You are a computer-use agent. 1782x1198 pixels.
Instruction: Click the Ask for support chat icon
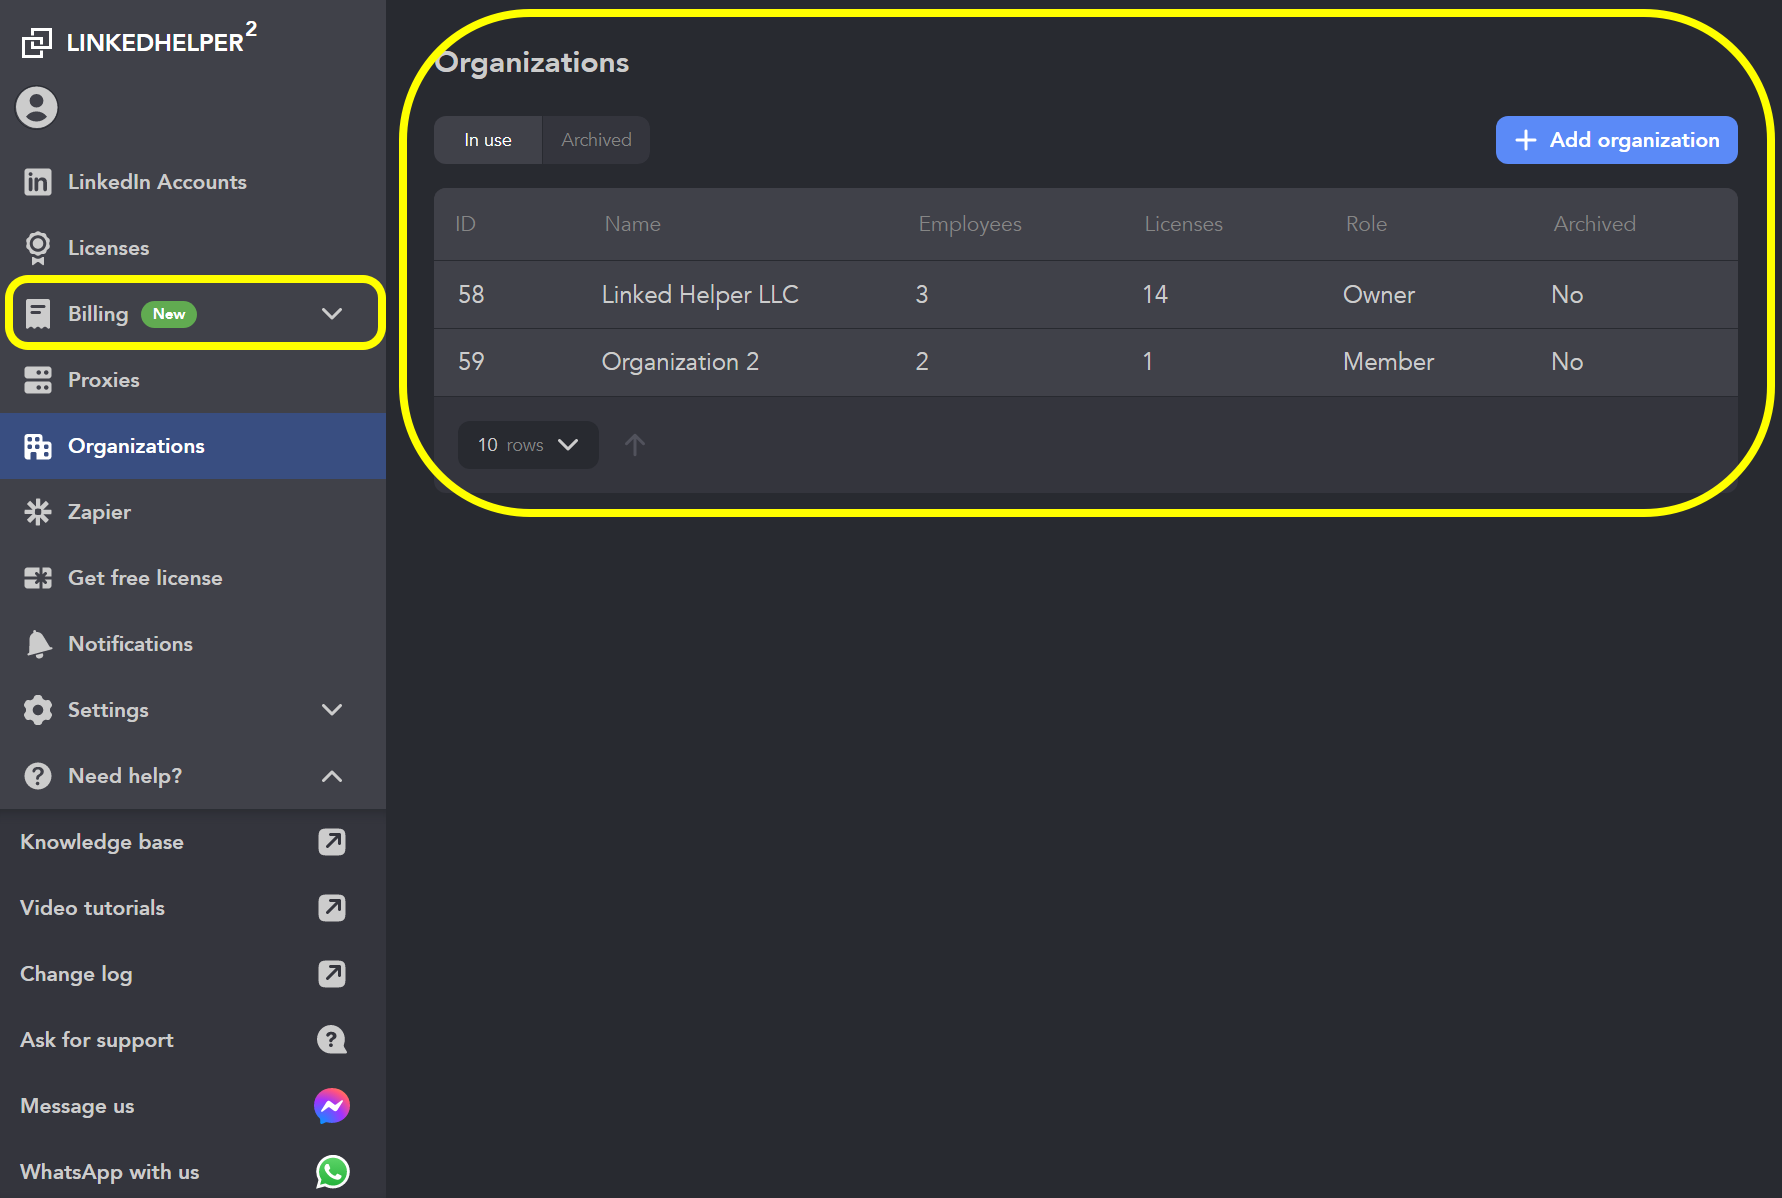coord(332,1040)
